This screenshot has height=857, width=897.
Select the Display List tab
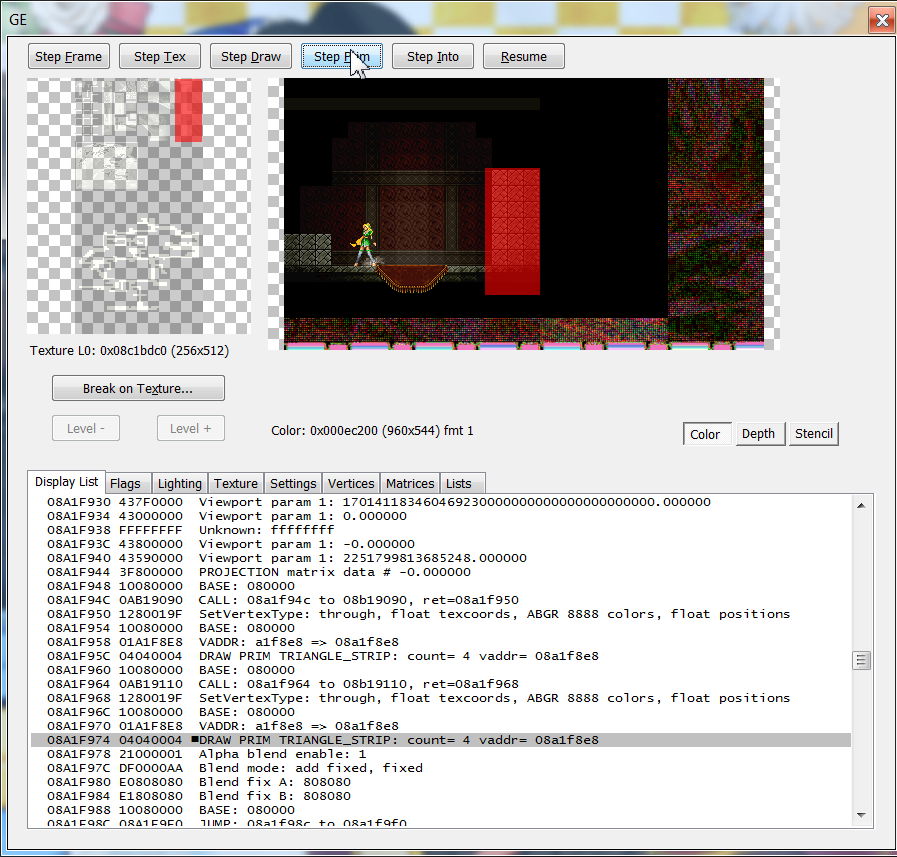66,482
